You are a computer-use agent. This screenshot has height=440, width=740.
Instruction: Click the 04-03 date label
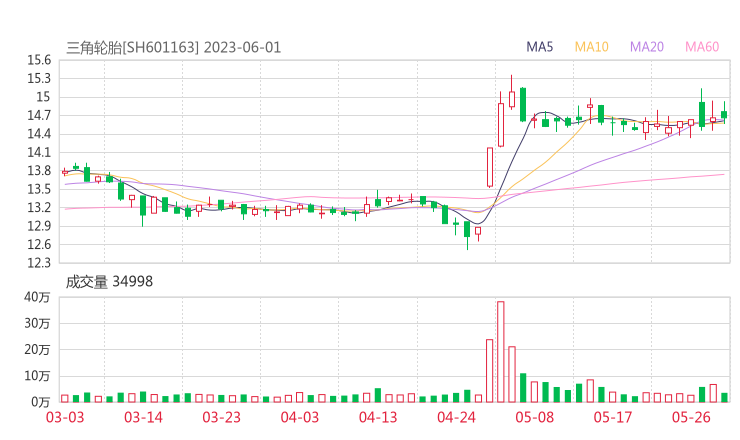point(300,417)
